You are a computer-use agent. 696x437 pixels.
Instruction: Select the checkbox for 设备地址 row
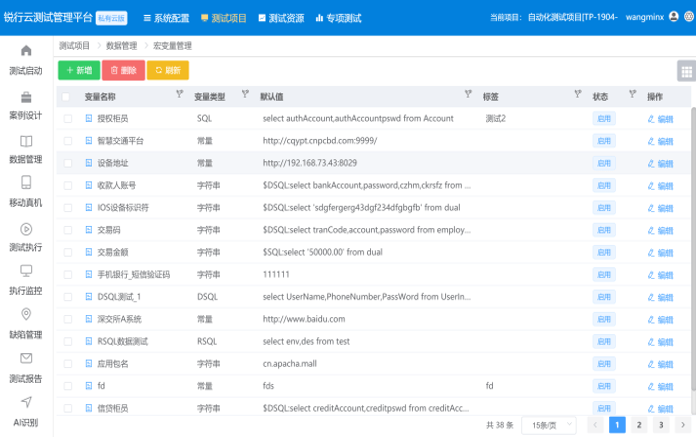click(x=68, y=163)
